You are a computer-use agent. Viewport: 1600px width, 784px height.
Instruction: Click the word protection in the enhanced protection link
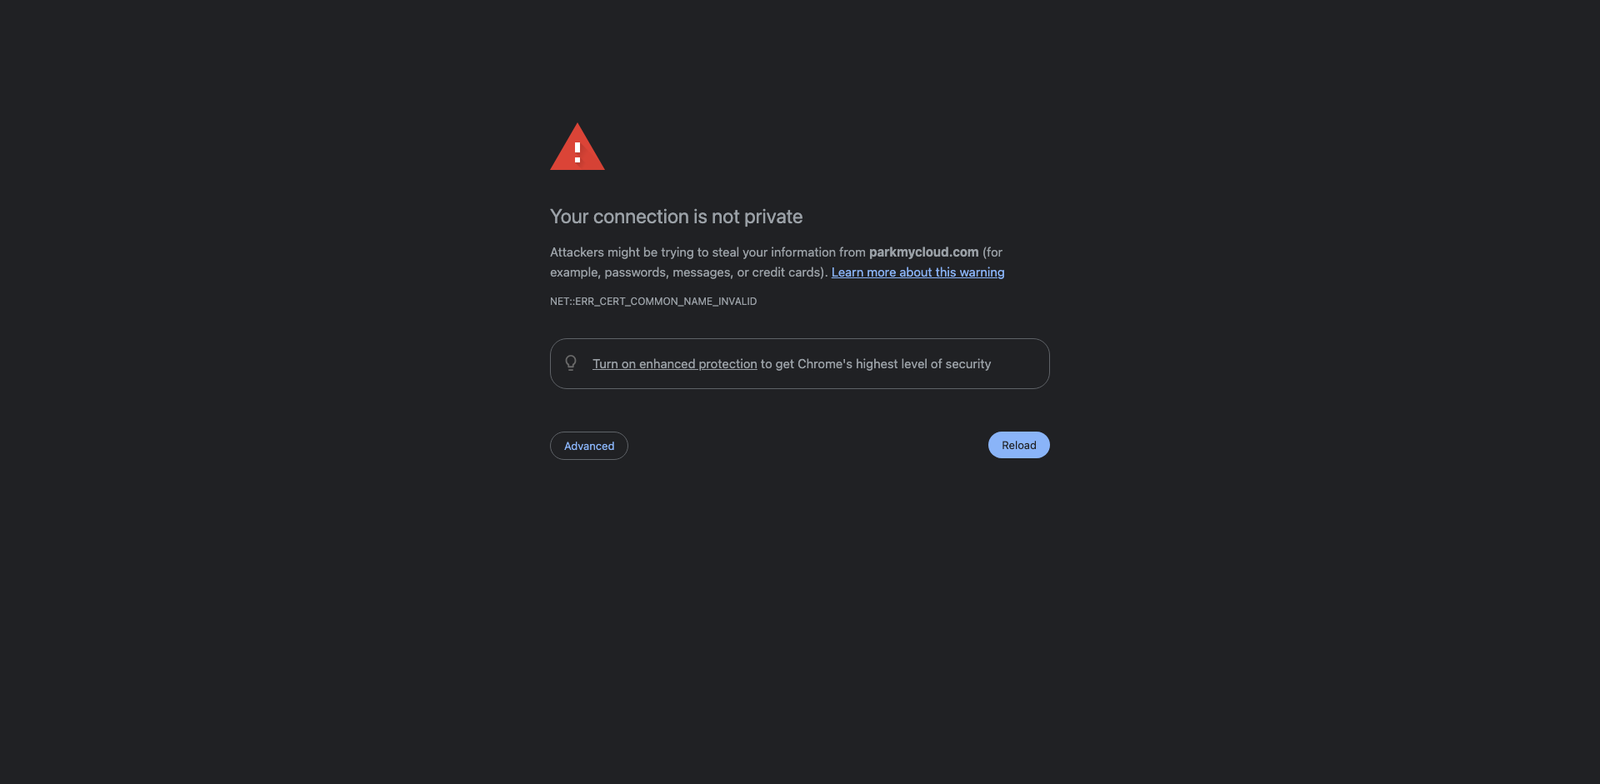click(x=728, y=364)
